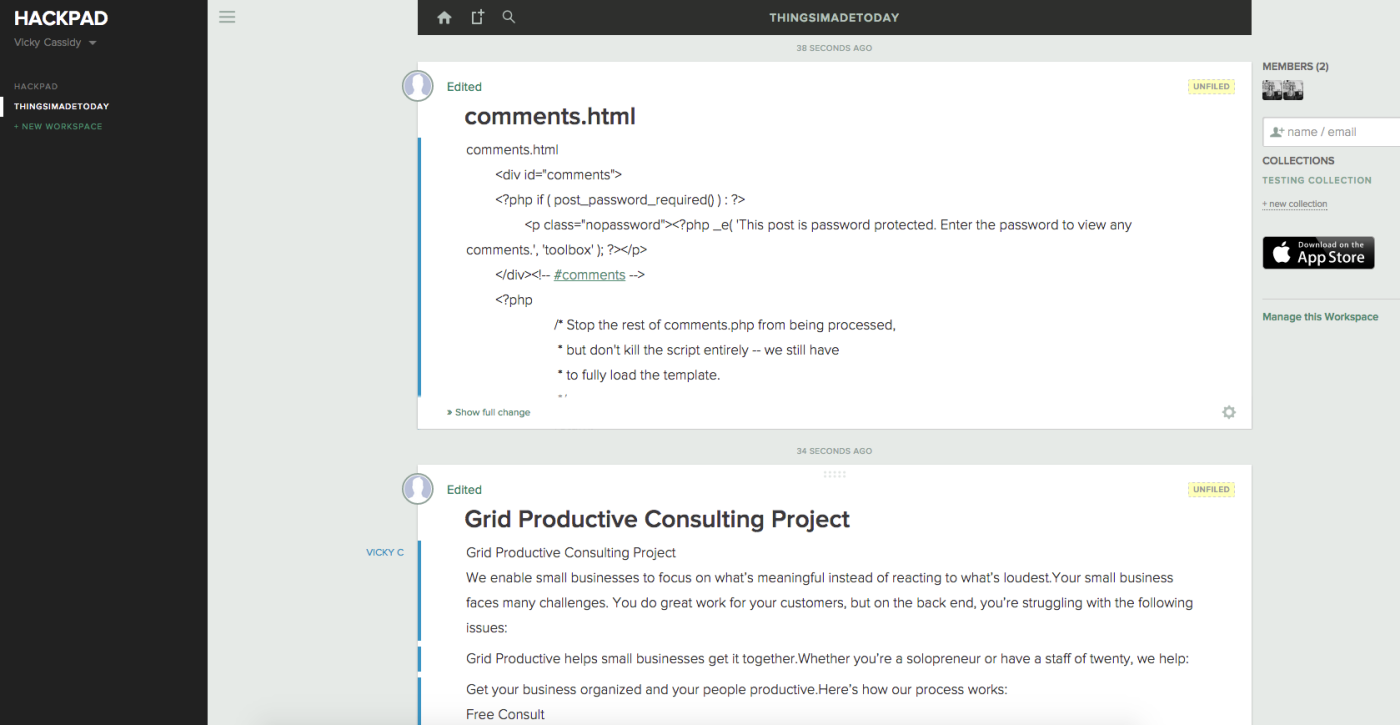This screenshot has height=725, width=1400.
Task: Open search with the magnifier icon
Action: [x=509, y=17]
